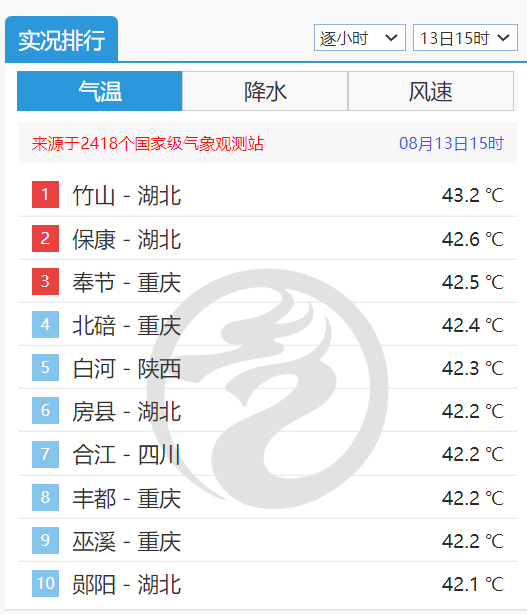Click the rank 10 blue badge

(45, 583)
